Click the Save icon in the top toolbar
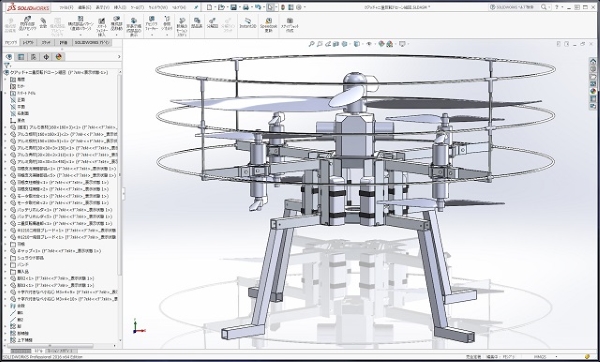 pos(233,7)
